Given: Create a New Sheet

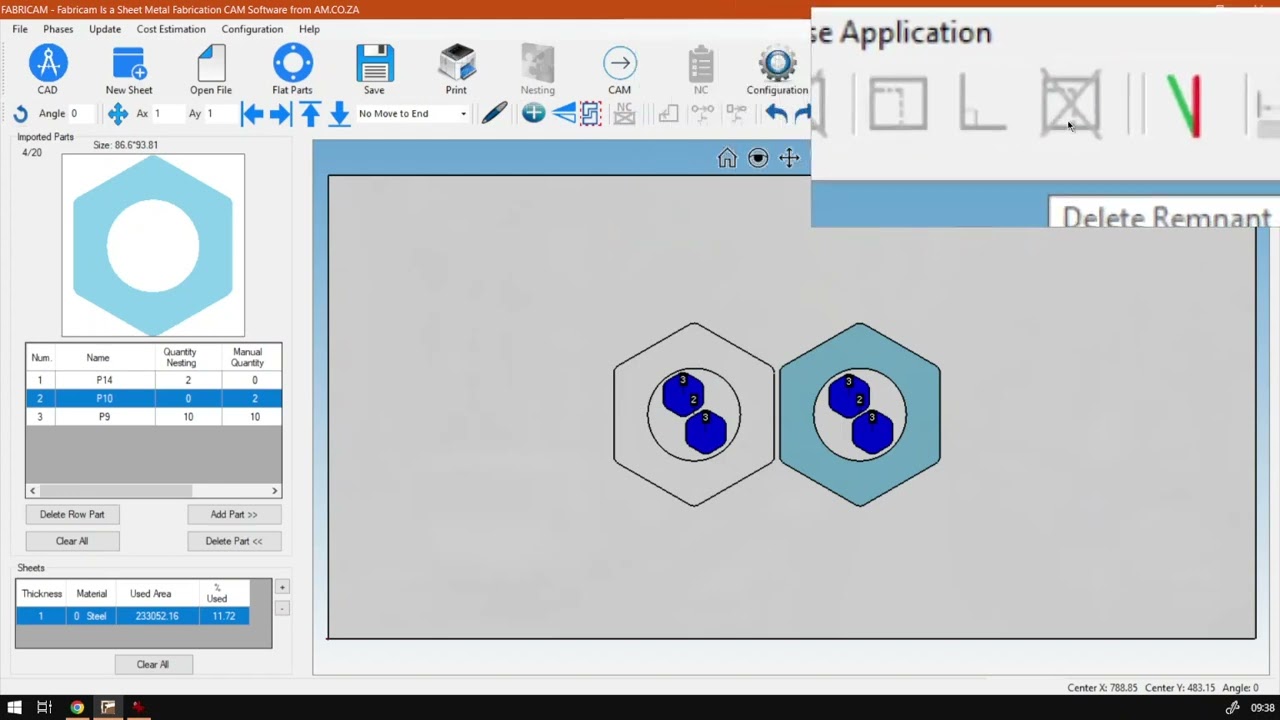Looking at the screenshot, I should click(129, 70).
